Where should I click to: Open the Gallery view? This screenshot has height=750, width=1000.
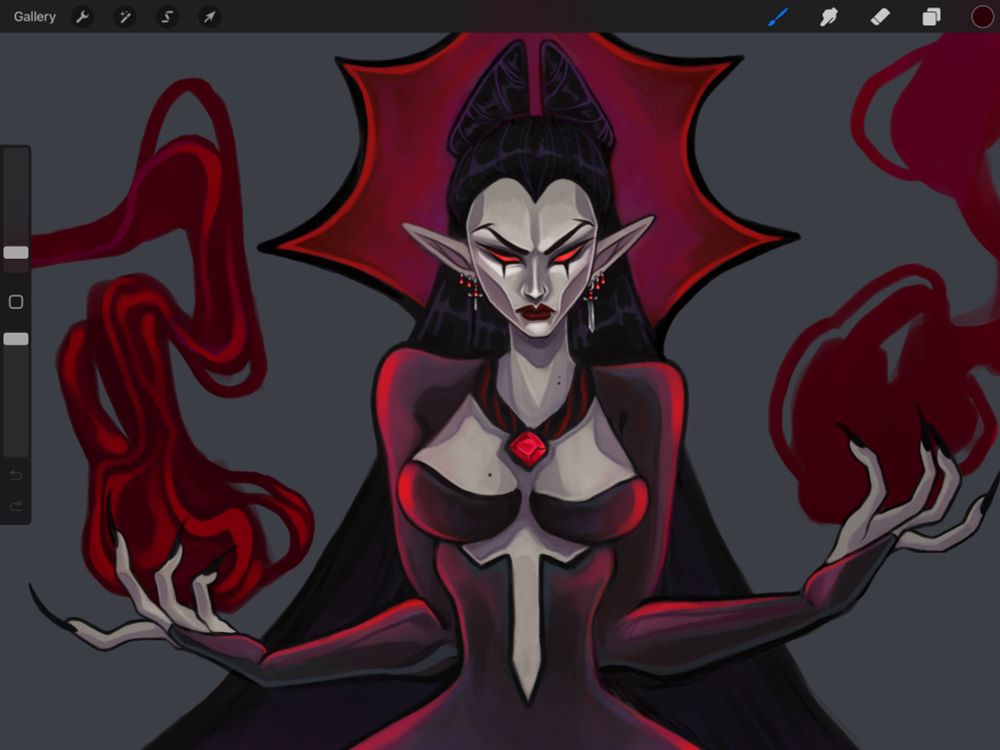(34, 17)
